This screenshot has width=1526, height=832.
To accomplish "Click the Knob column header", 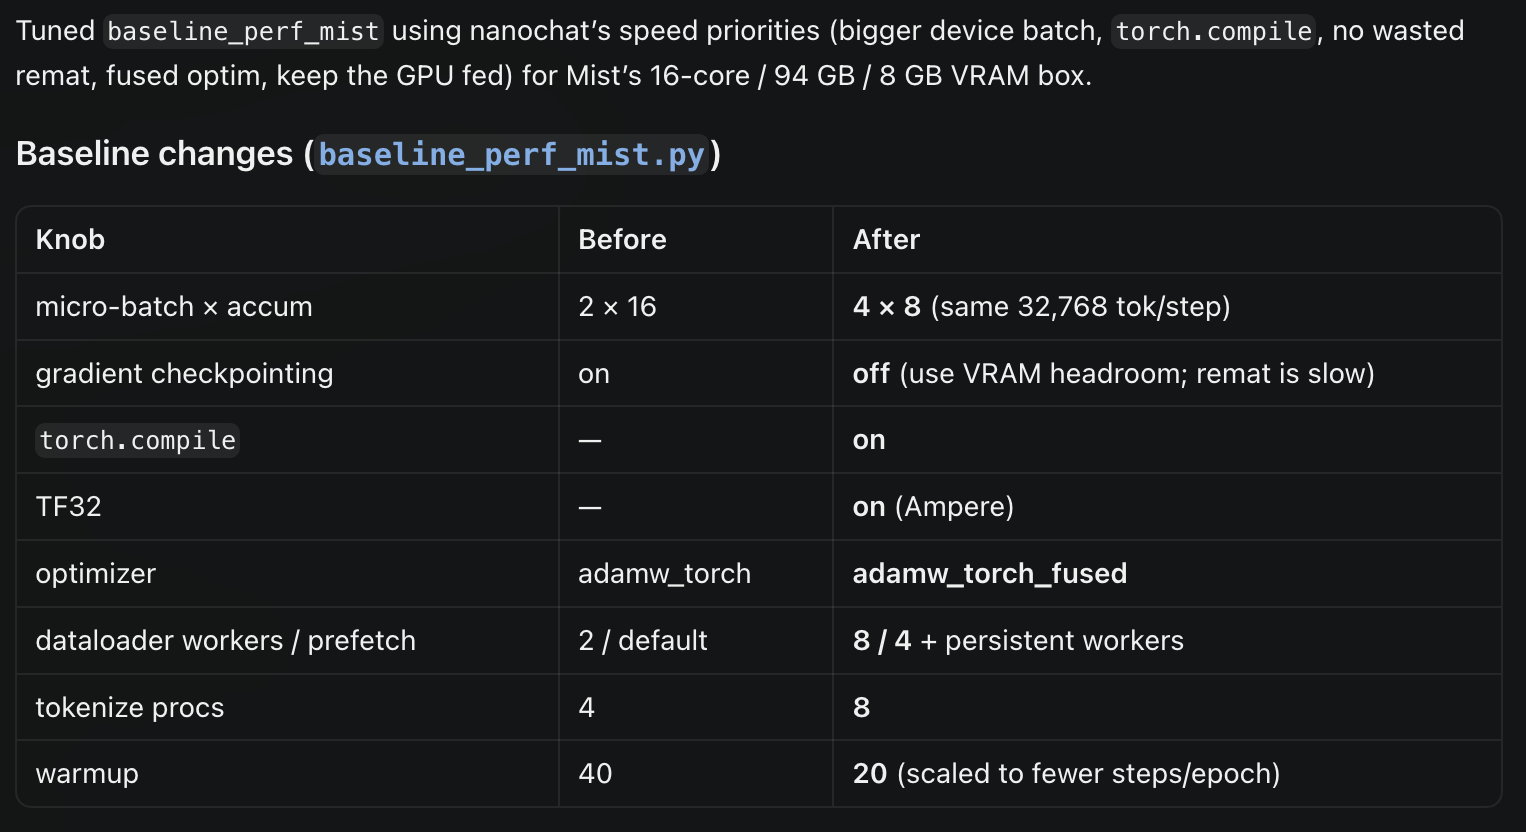I will pyautogui.click(x=70, y=240).
